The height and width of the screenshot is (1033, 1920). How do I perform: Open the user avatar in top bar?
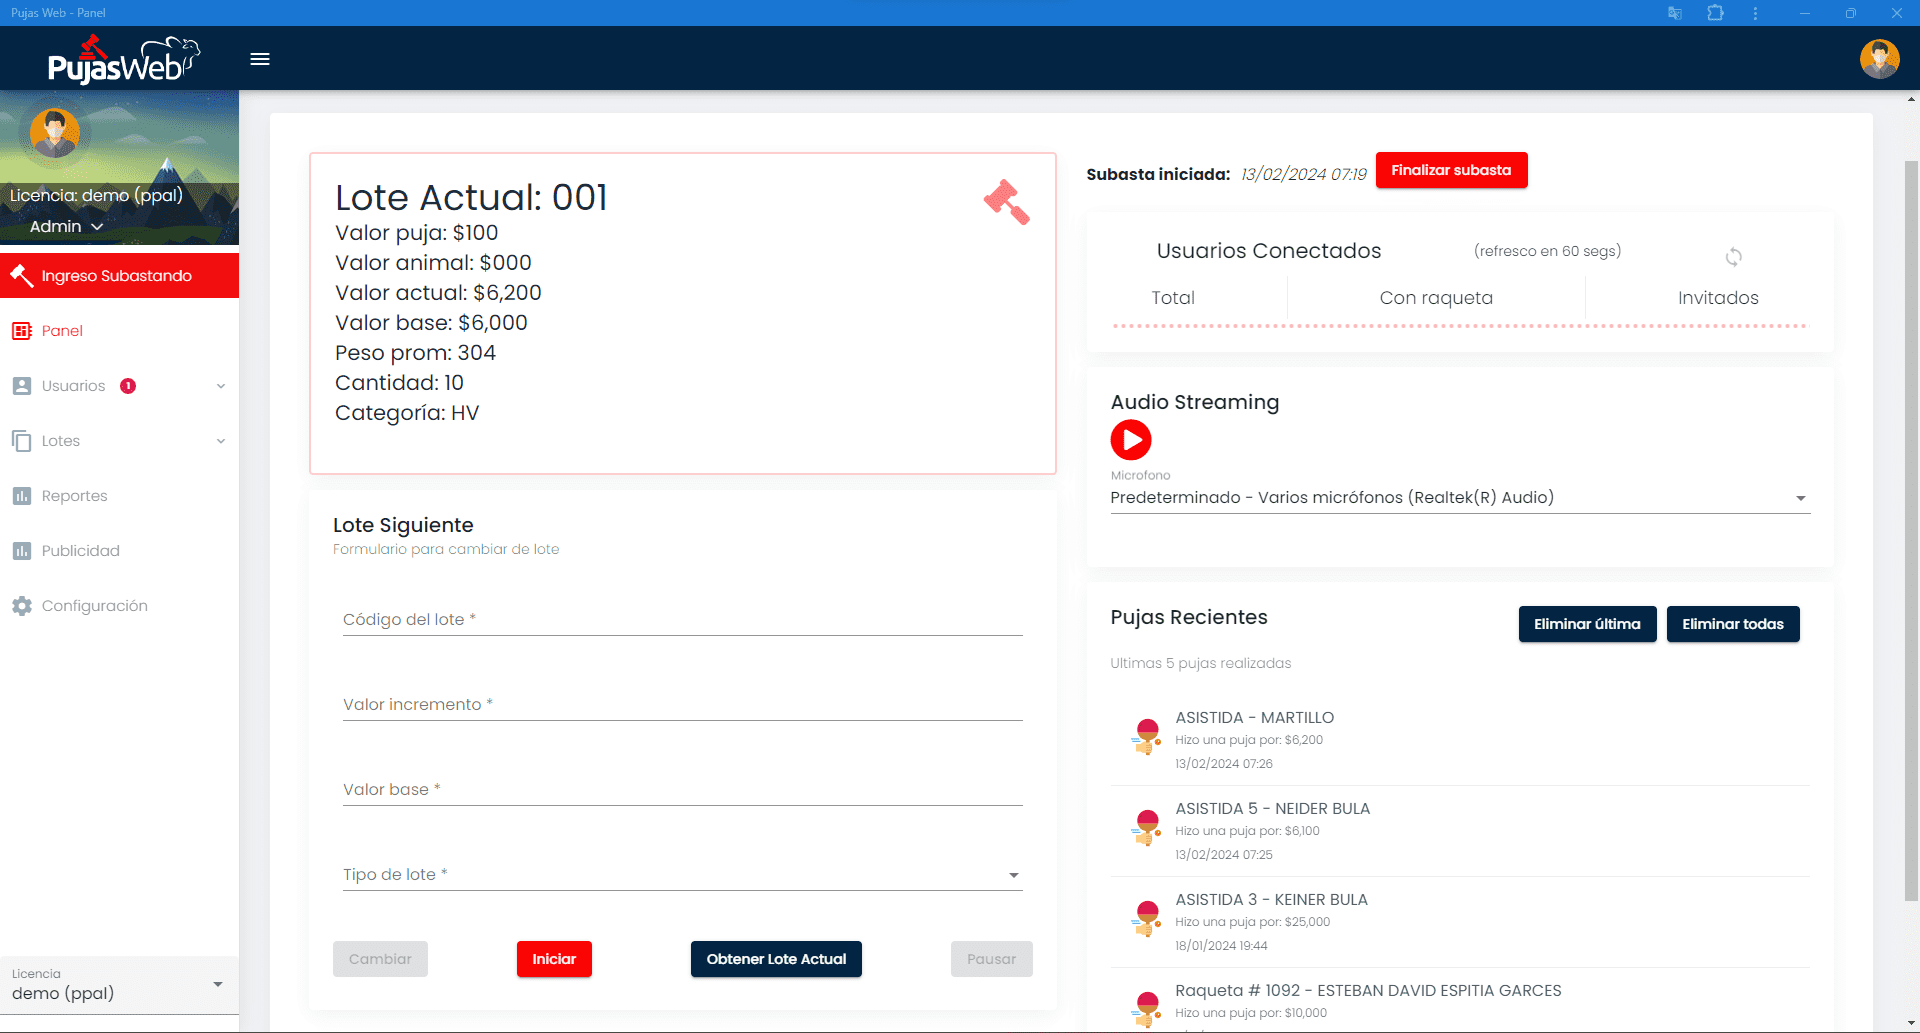coord(1879,59)
